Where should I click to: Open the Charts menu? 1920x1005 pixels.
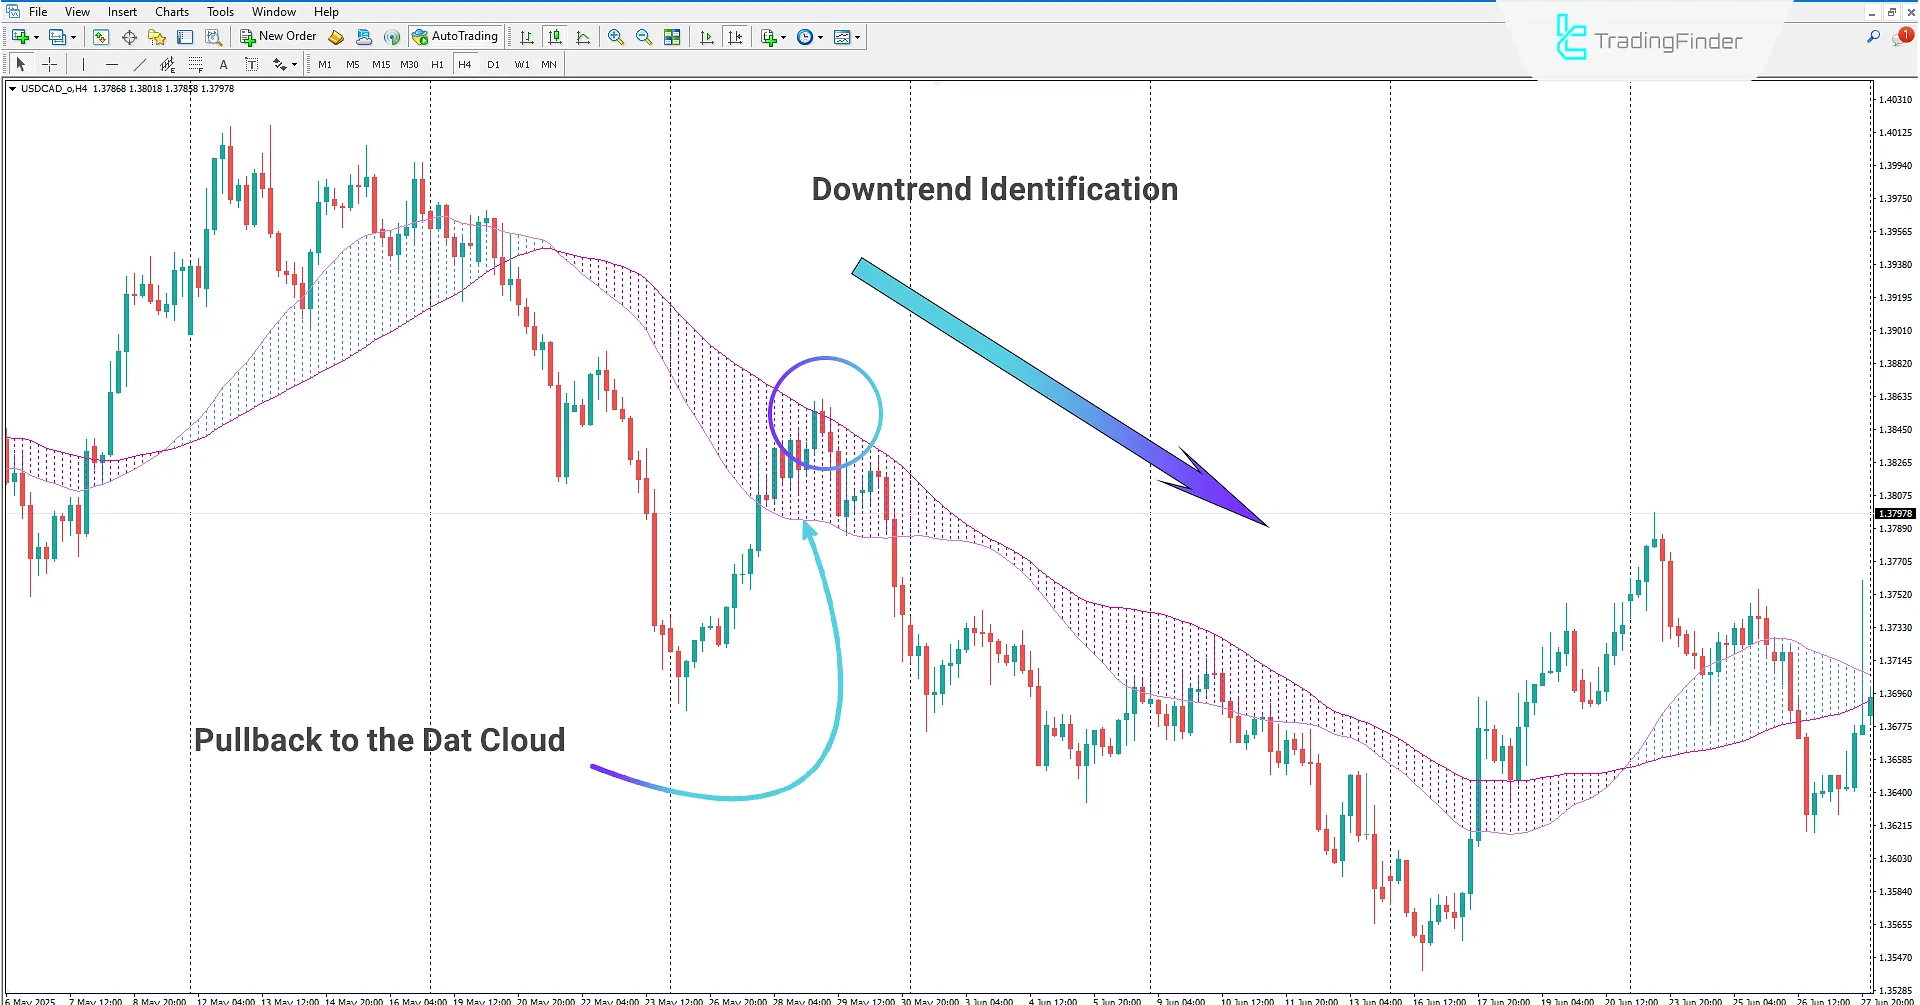pos(171,11)
